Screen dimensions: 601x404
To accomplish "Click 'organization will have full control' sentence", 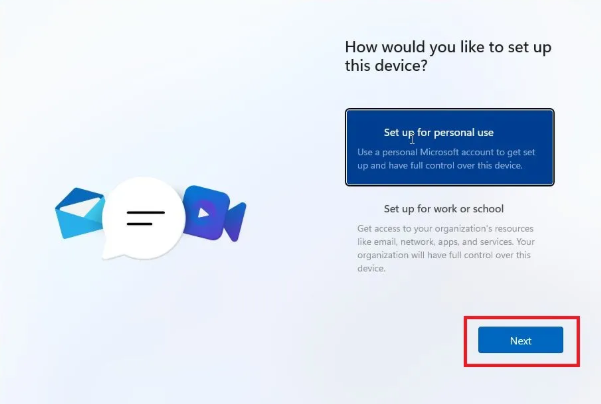I will point(444,255).
